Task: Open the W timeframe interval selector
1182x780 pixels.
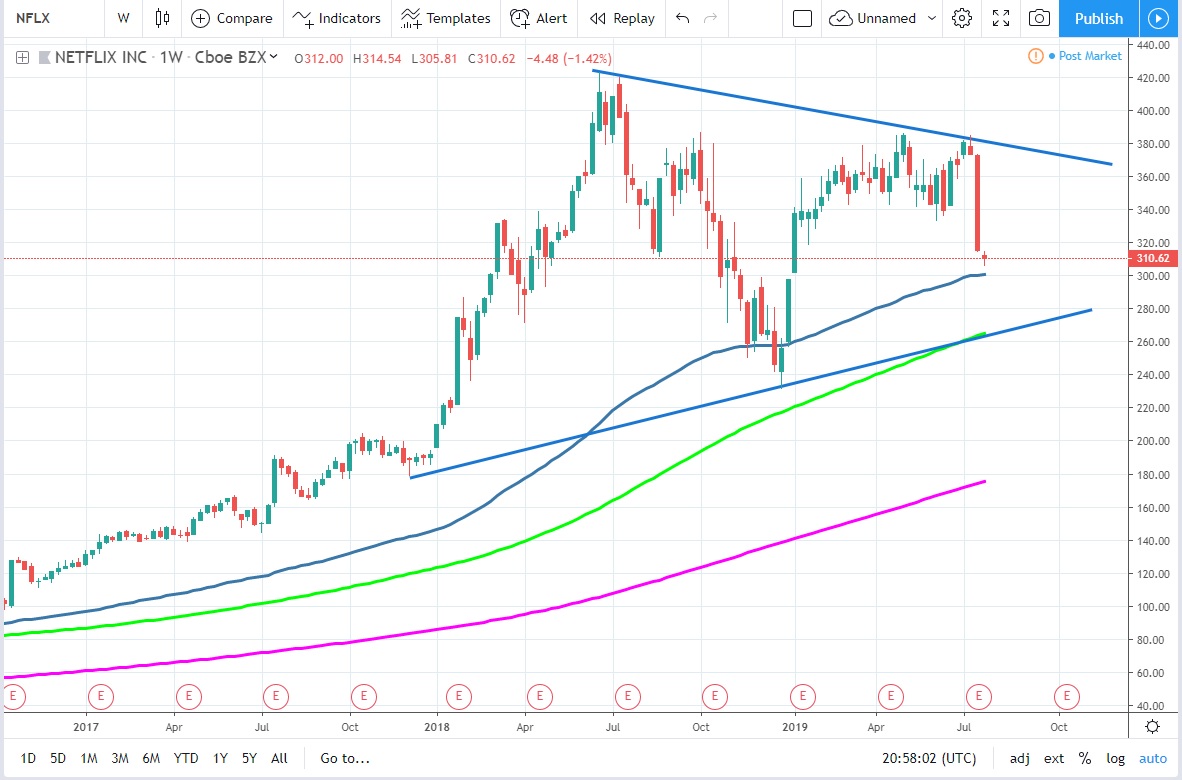Action: 124,18
